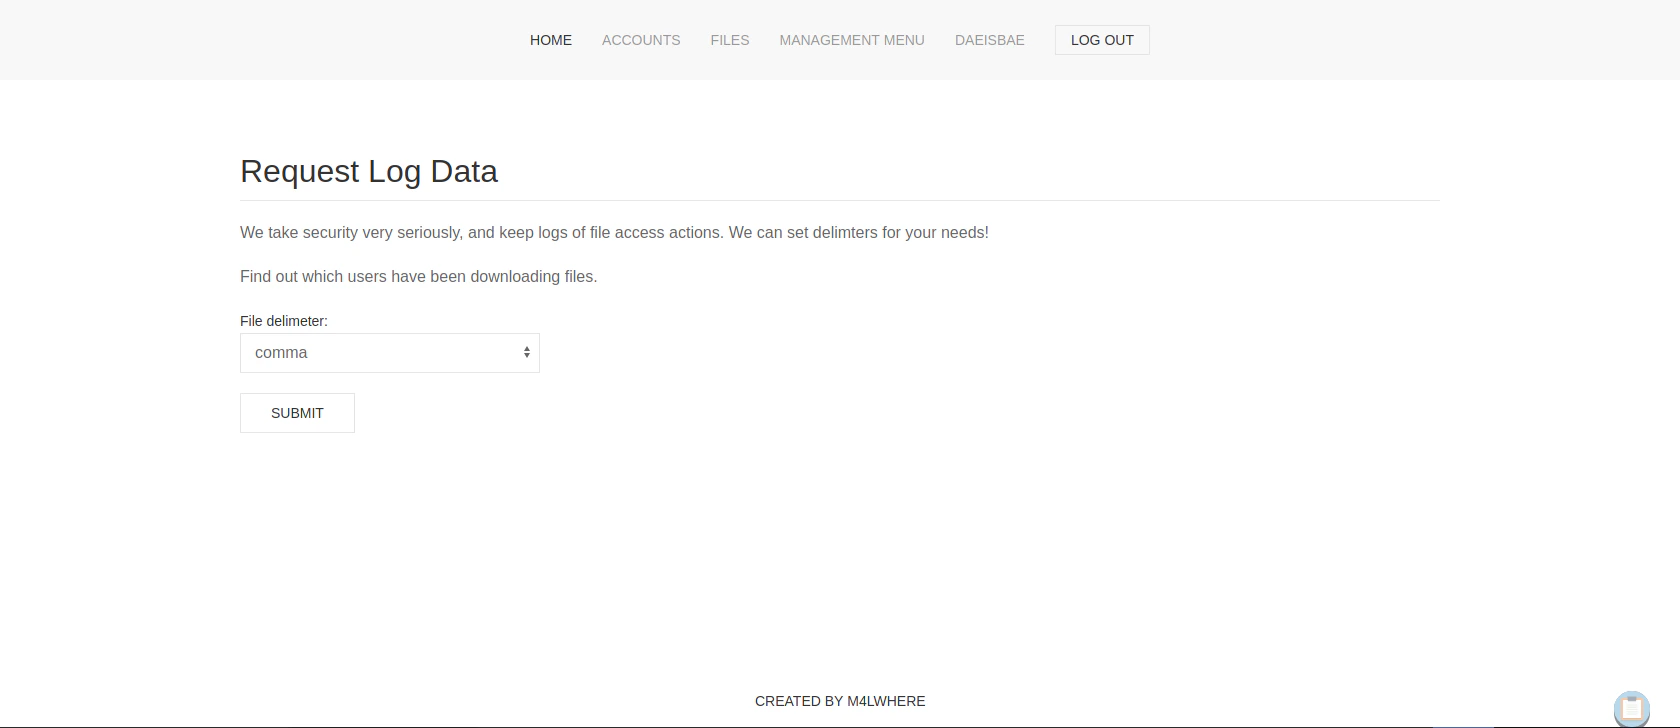Open the Files nav item

(730, 40)
